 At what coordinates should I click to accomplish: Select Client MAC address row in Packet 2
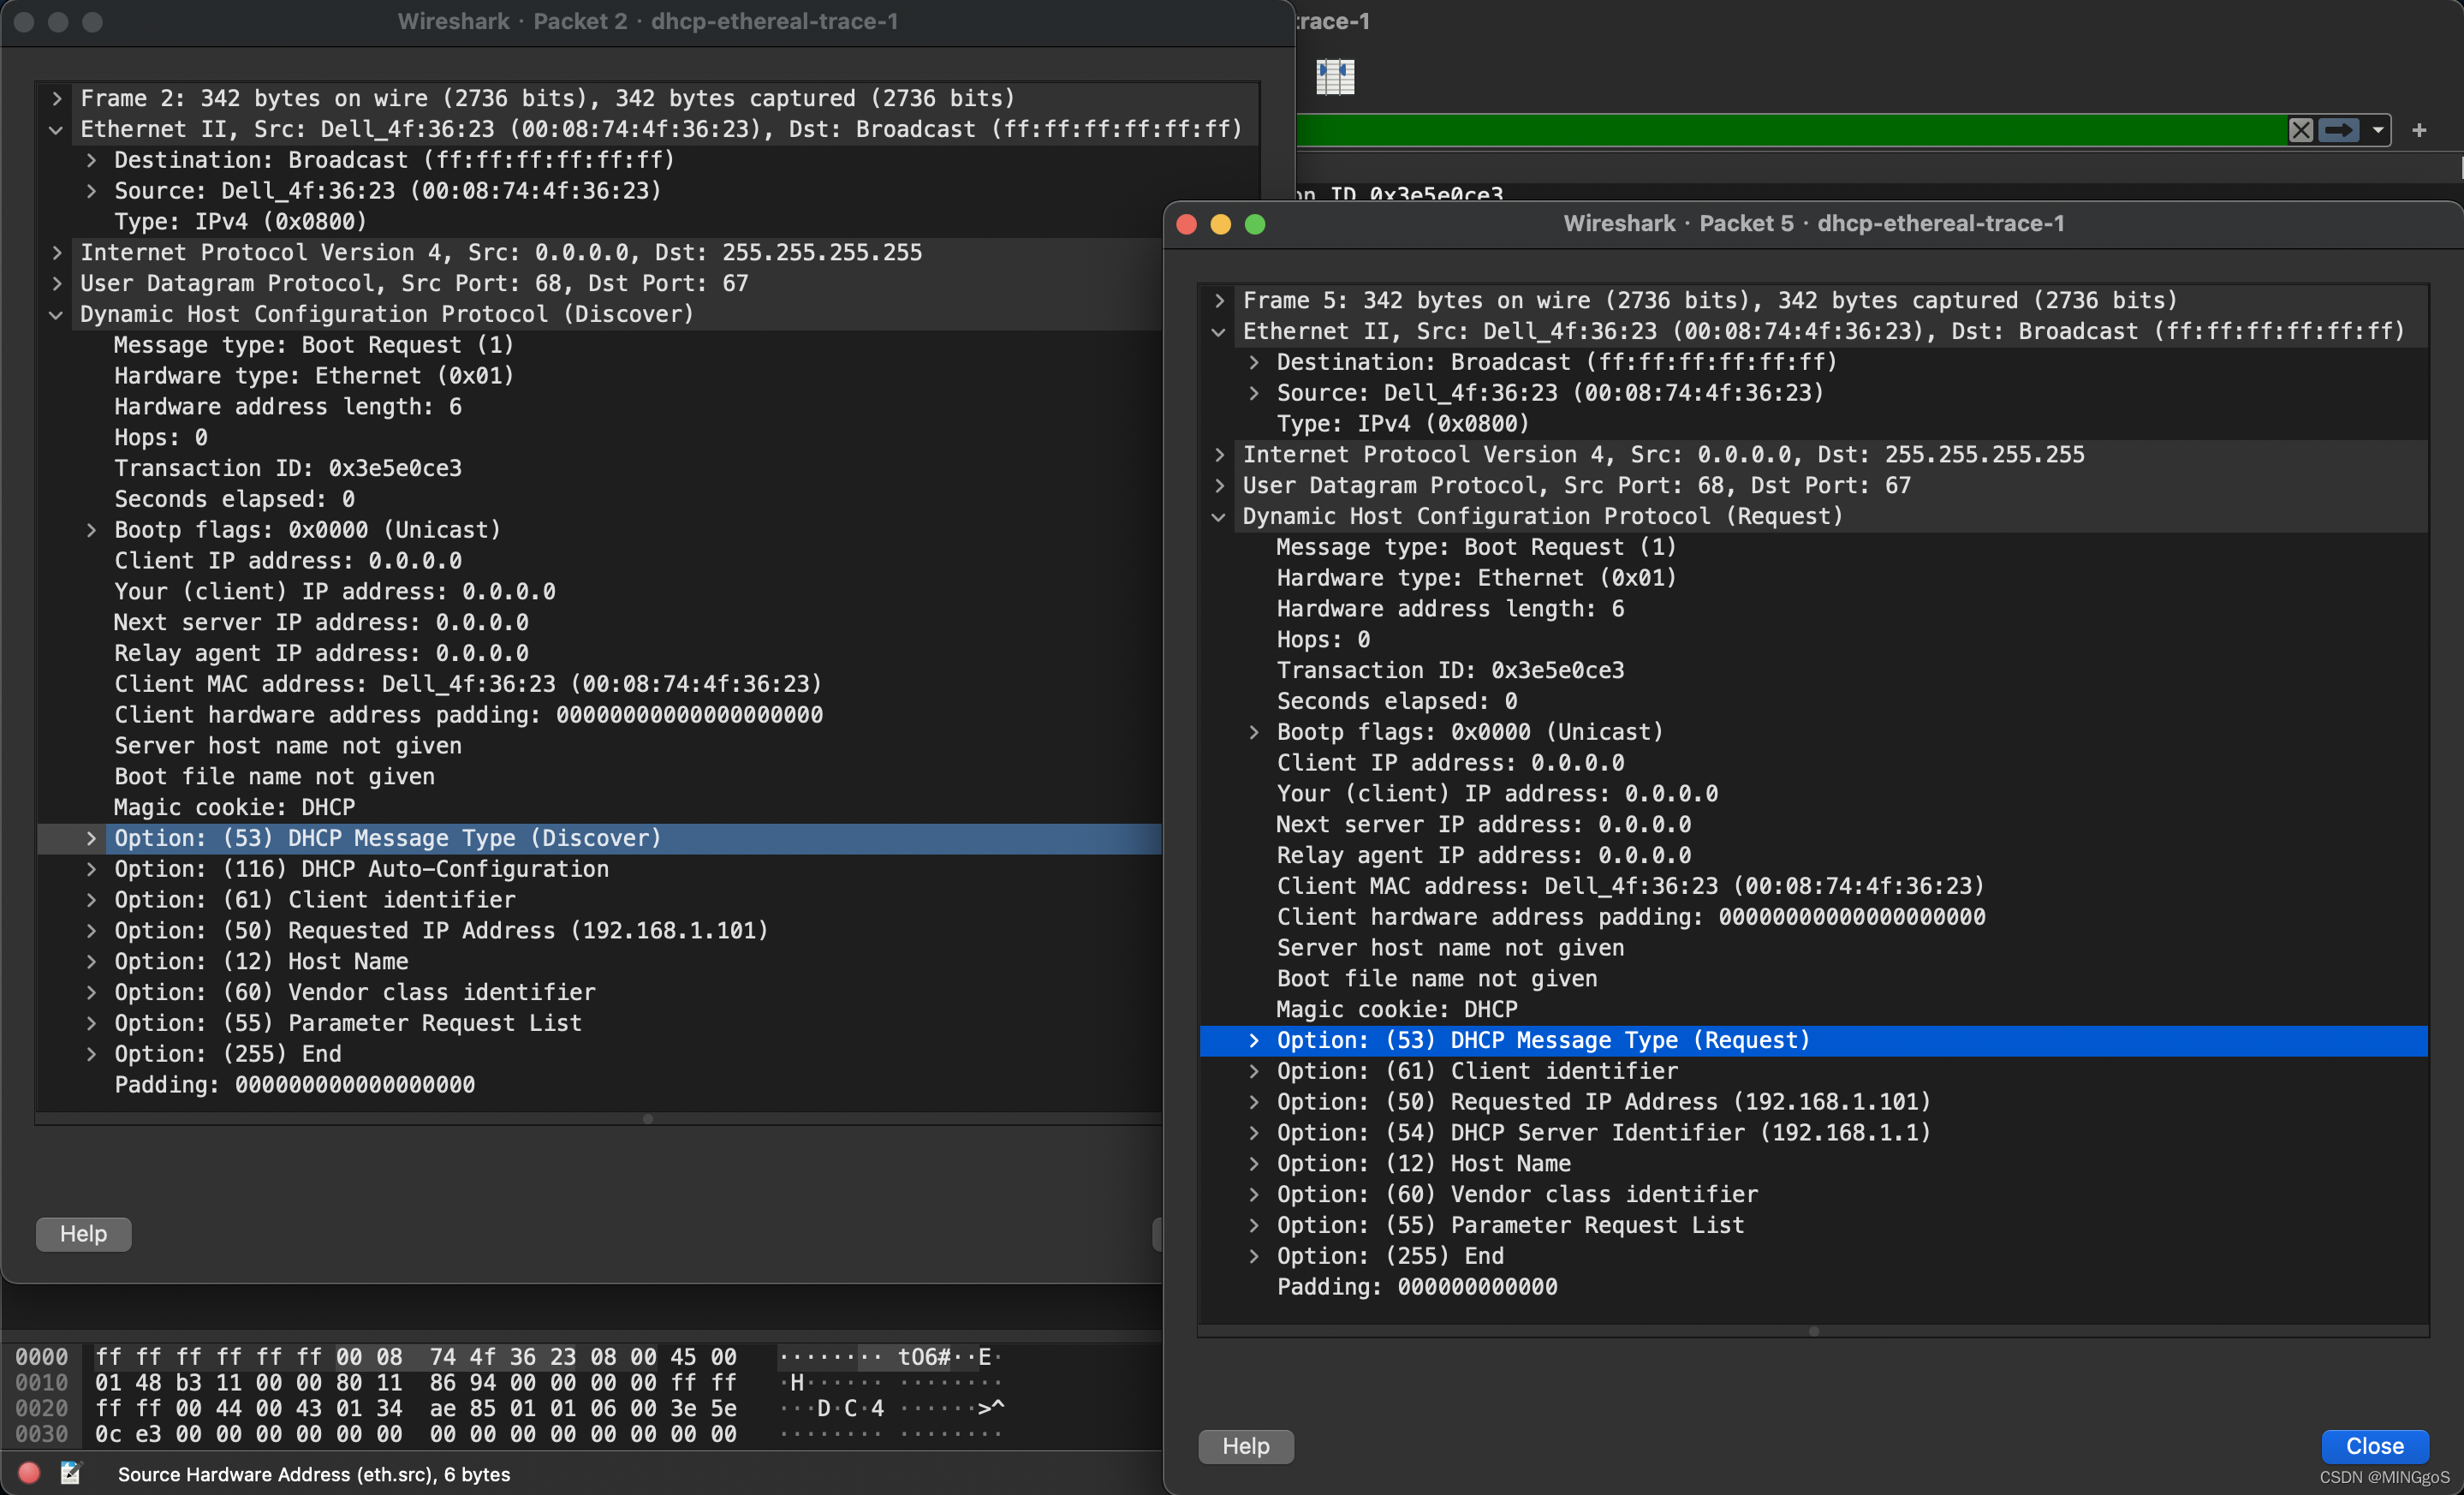pos(600,684)
